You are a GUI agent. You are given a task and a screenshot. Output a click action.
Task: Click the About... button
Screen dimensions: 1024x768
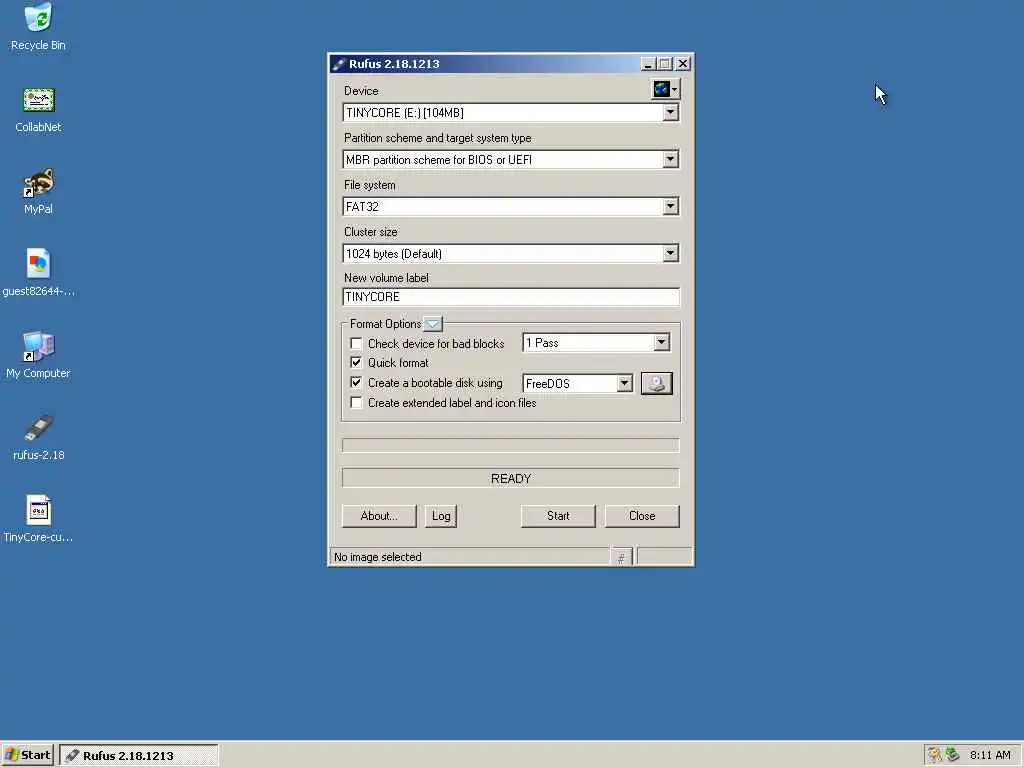pyautogui.click(x=379, y=516)
